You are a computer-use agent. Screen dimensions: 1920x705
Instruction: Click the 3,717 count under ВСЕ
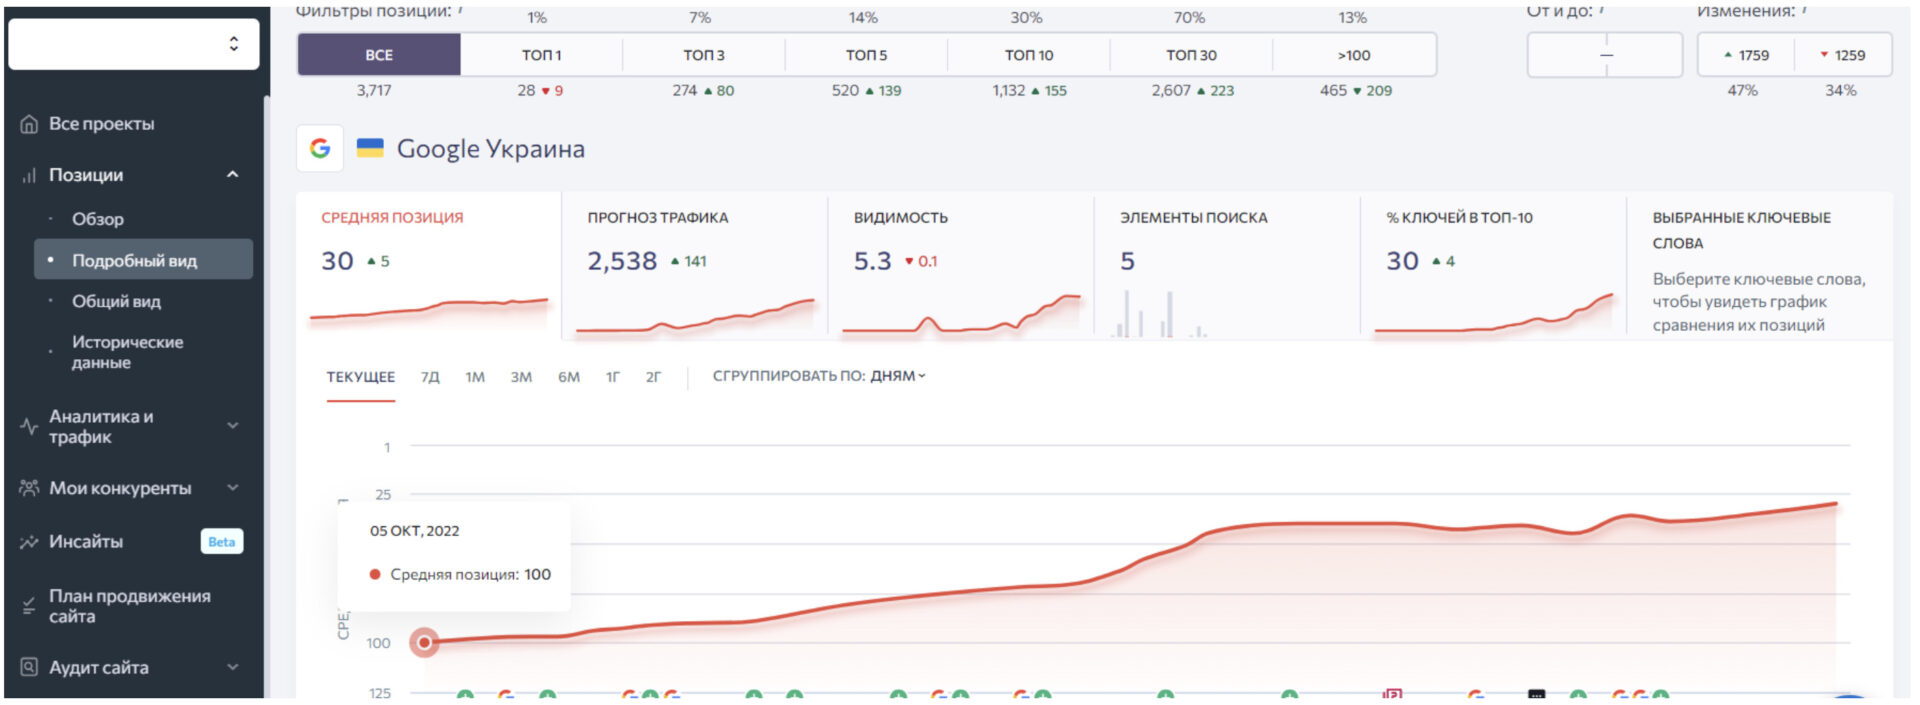coord(374,90)
